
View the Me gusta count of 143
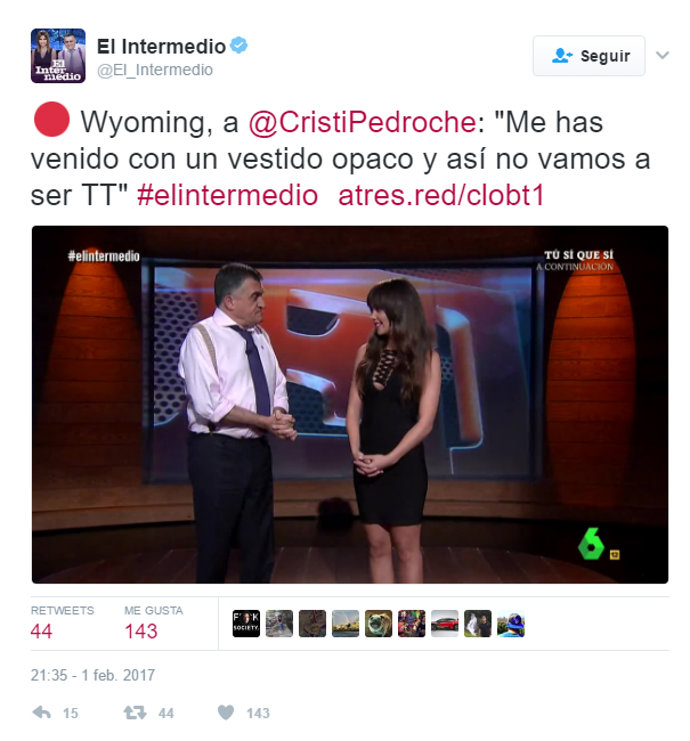141,631
